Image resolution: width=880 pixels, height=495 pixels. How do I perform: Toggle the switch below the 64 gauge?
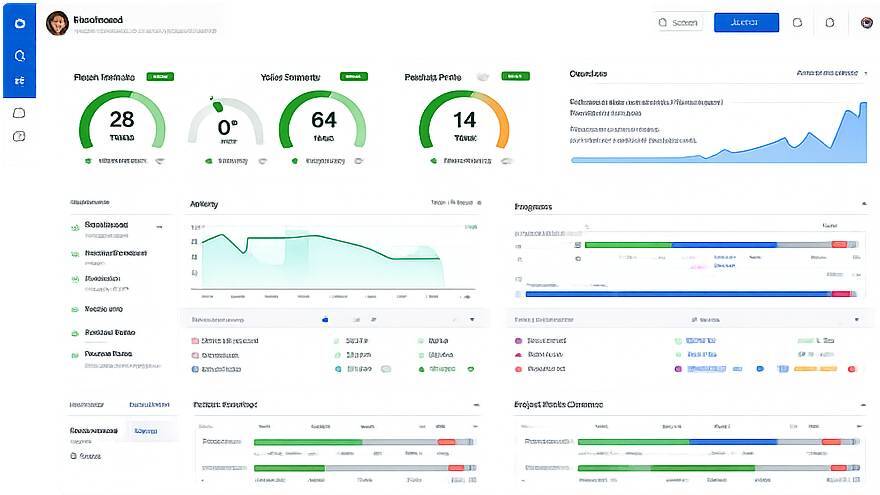pos(359,161)
